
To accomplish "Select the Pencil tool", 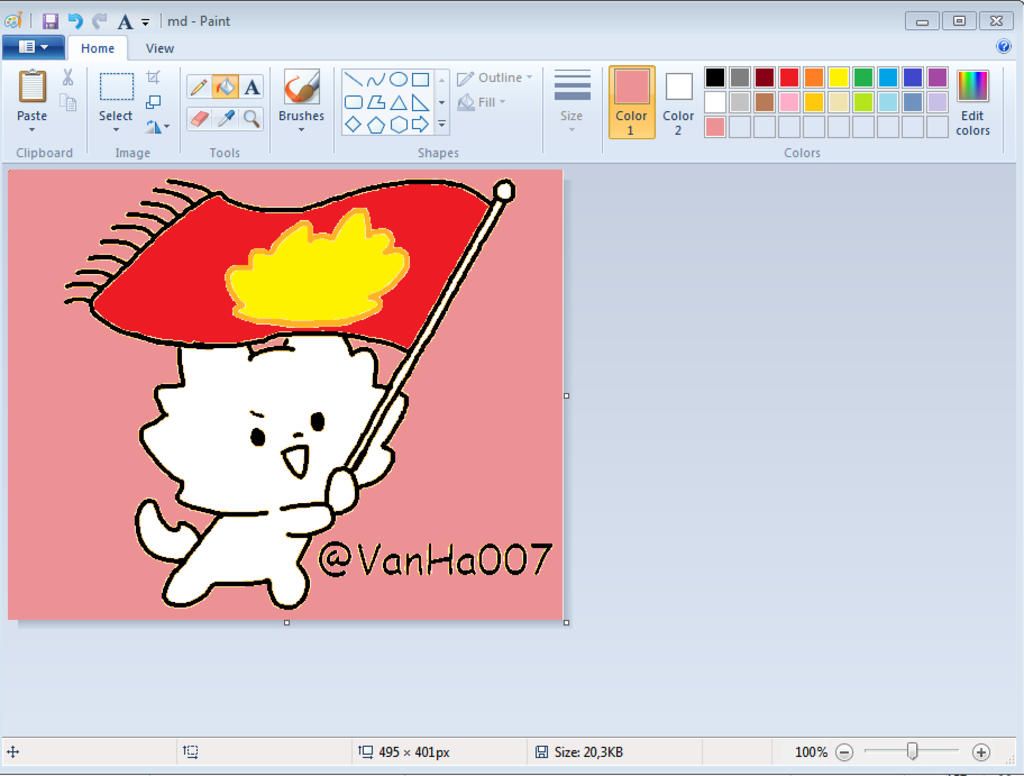I will [199, 87].
